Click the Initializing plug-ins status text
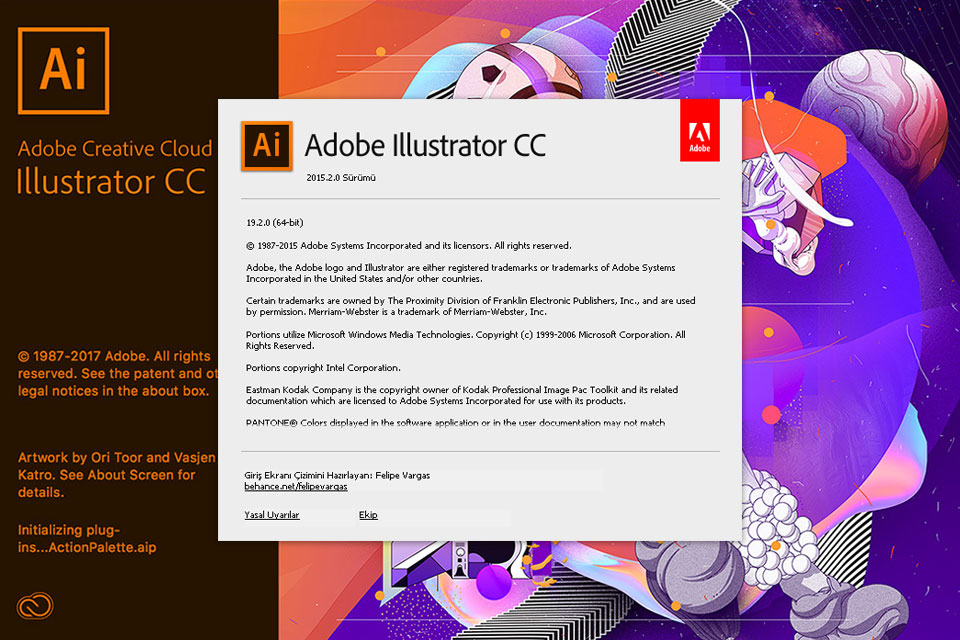Screen dimensions: 960x640 87,538
